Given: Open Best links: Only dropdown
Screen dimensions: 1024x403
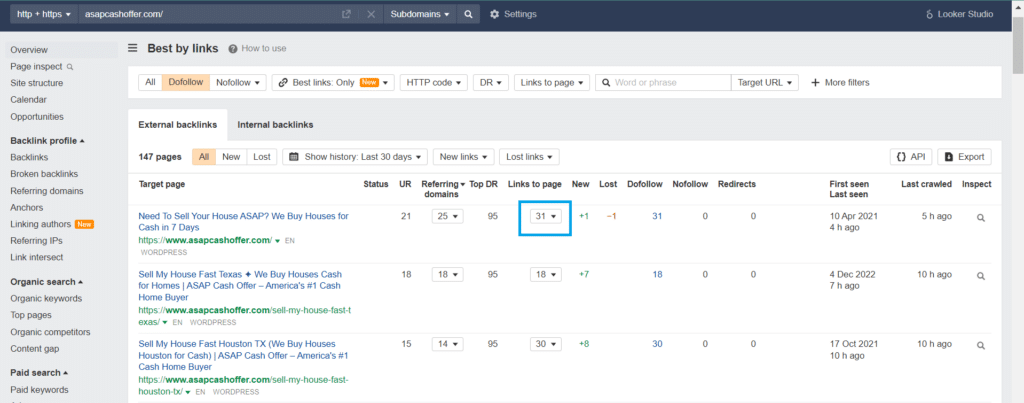Looking at the screenshot, I should (x=333, y=82).
